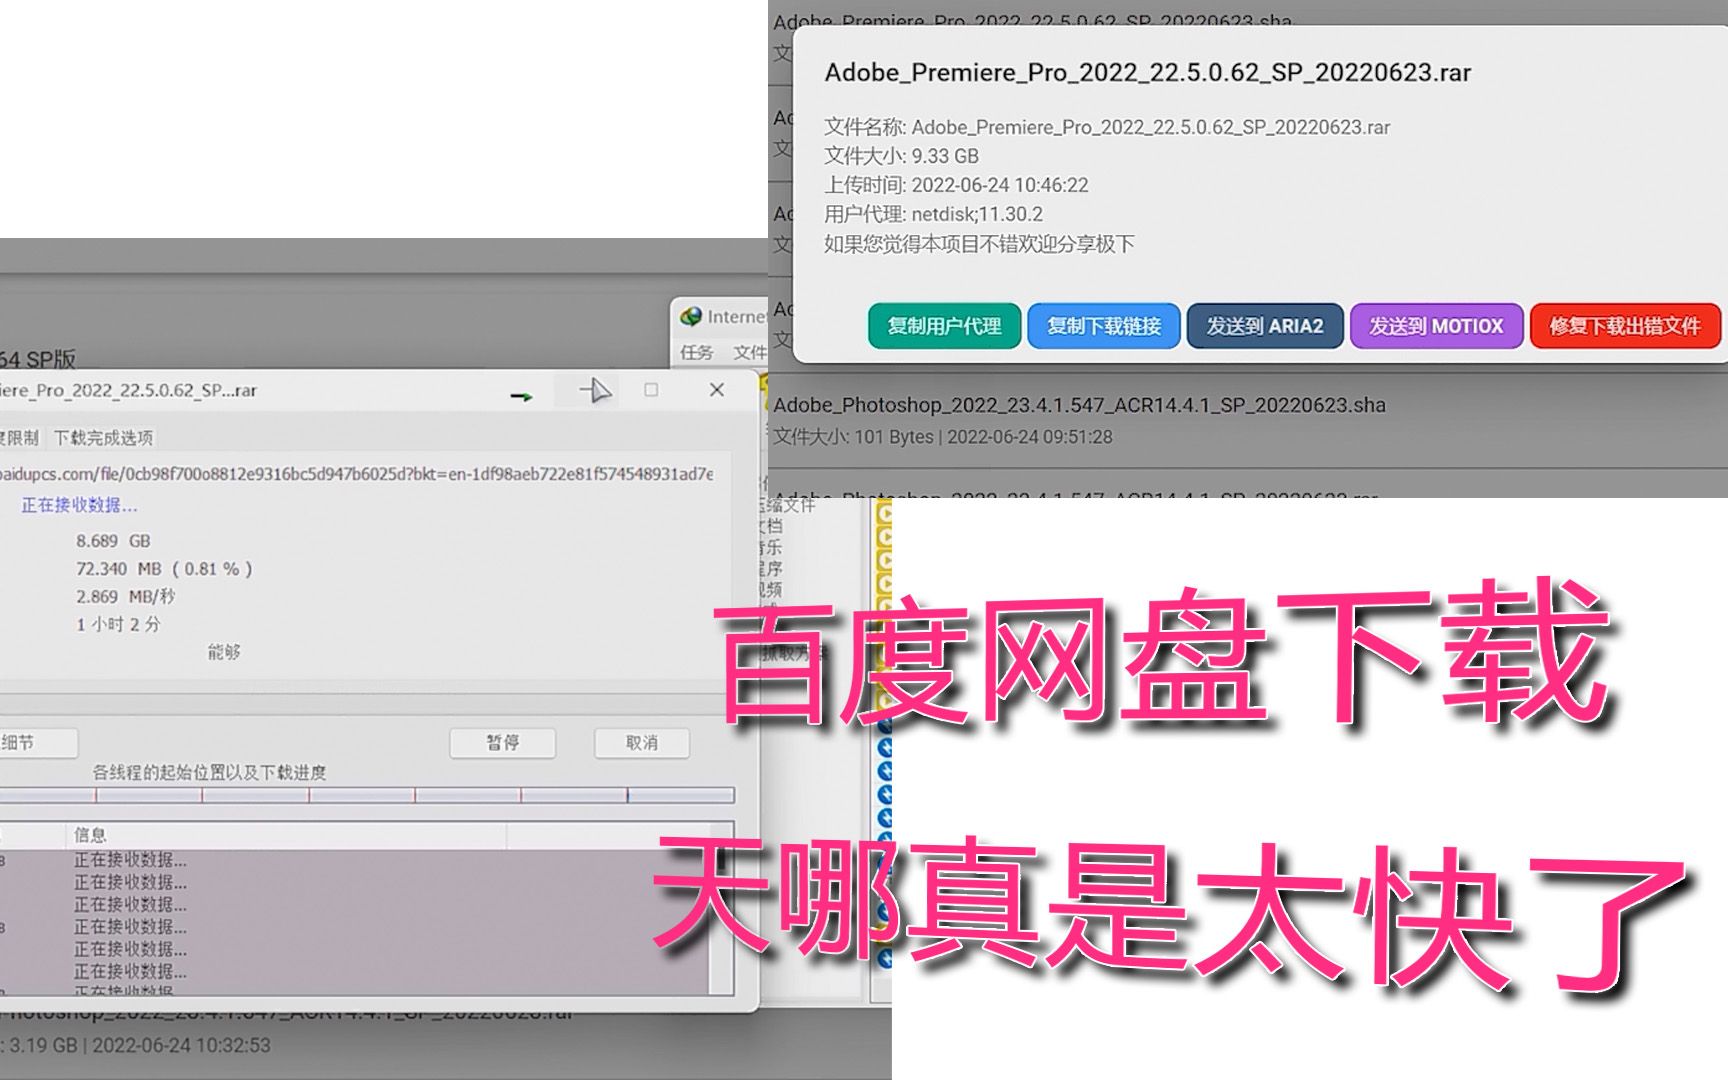Screen dimensions: 1728x1080
Task: Click the 能够 resume capability value
Action: (x=224, y=652)
